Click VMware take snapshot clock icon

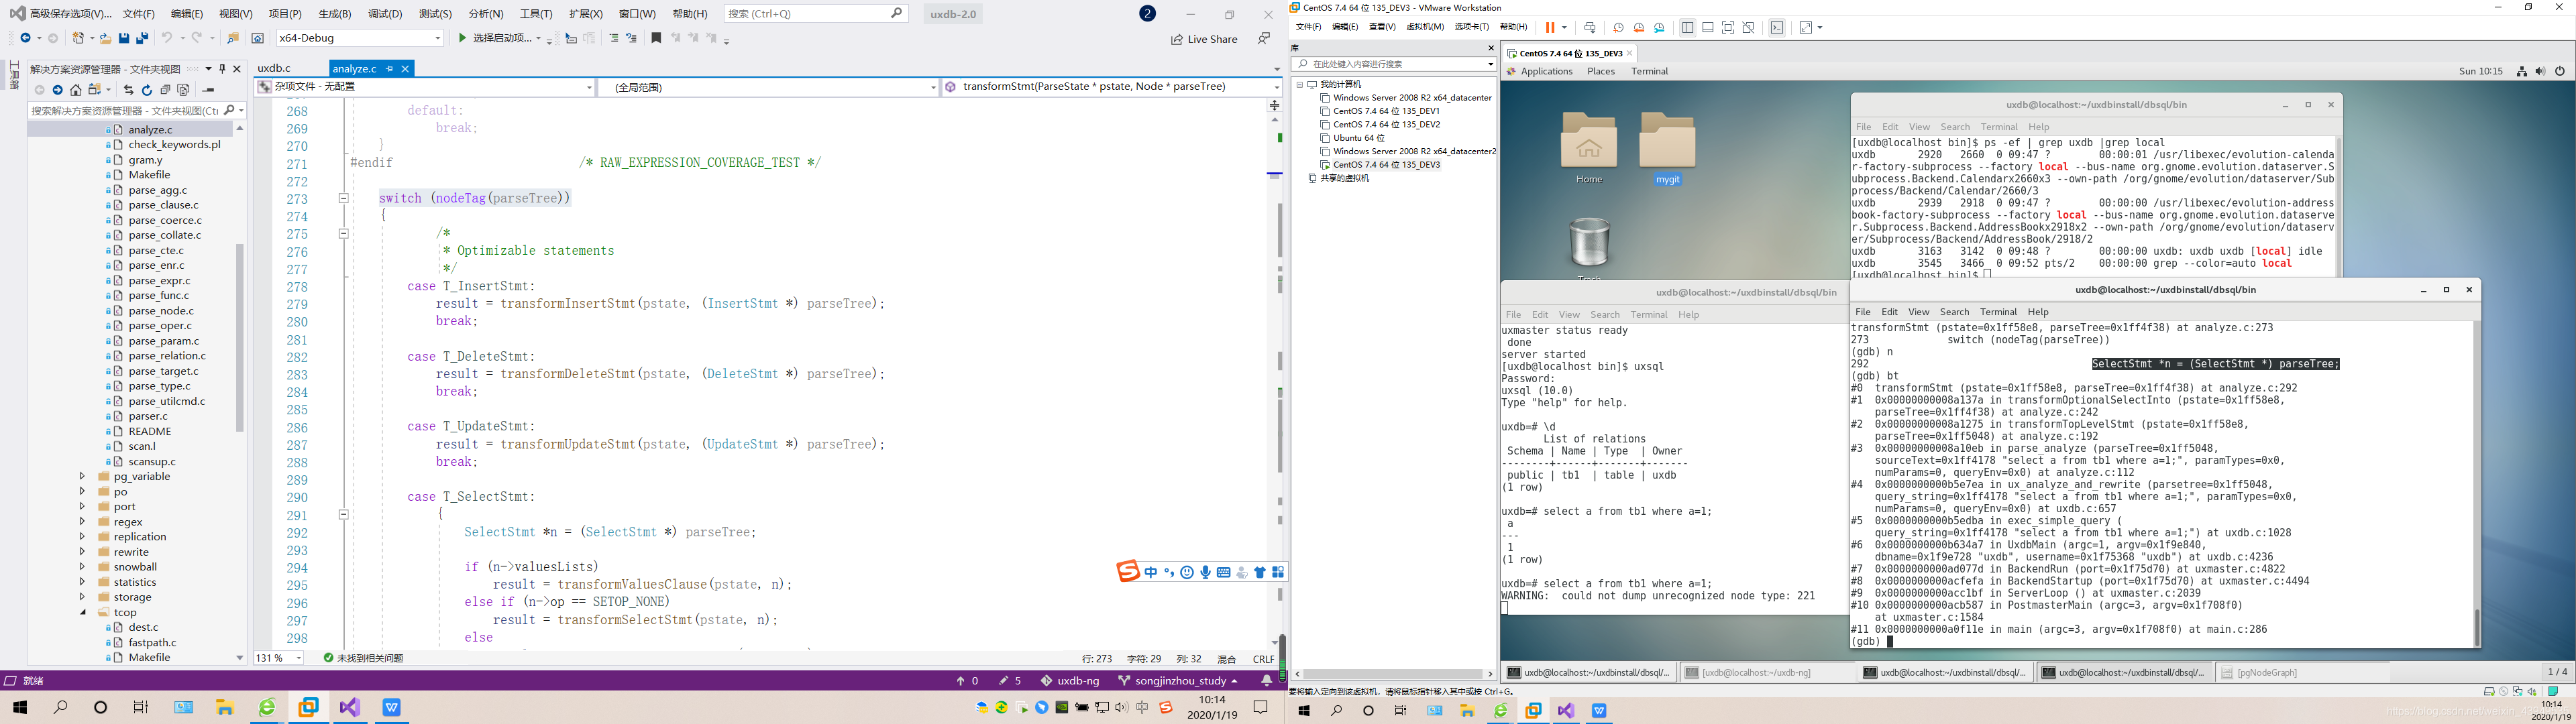(x=1618, y=28)
